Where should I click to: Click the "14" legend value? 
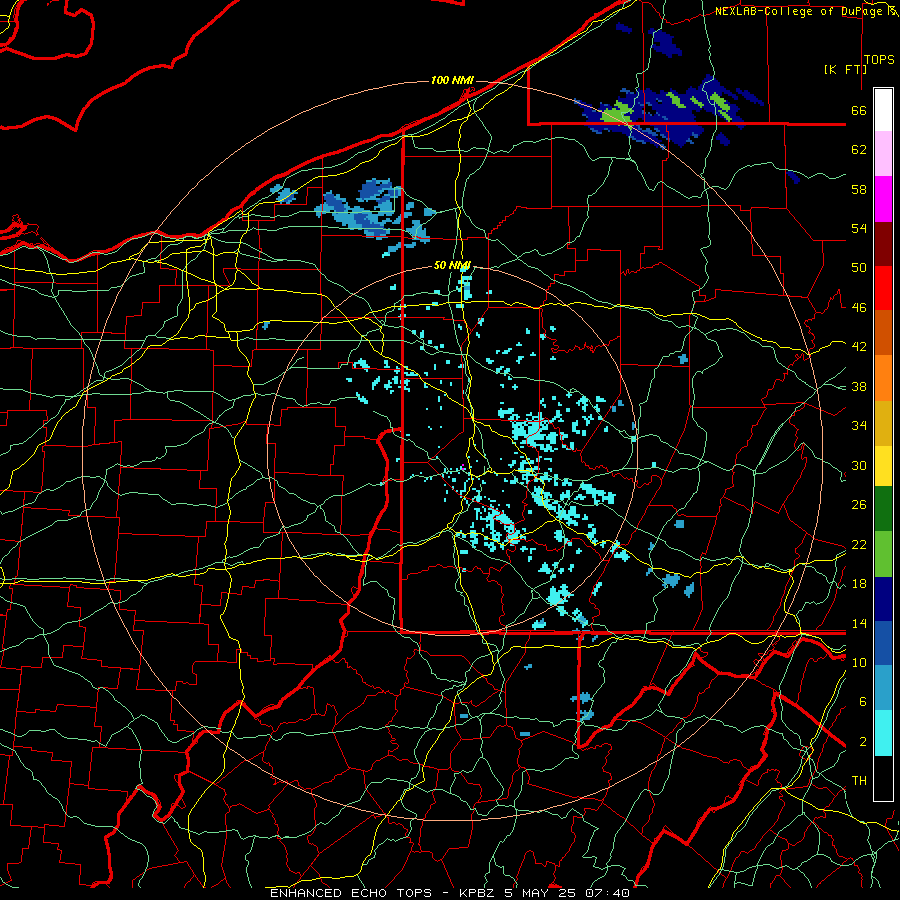click(859, 623)
